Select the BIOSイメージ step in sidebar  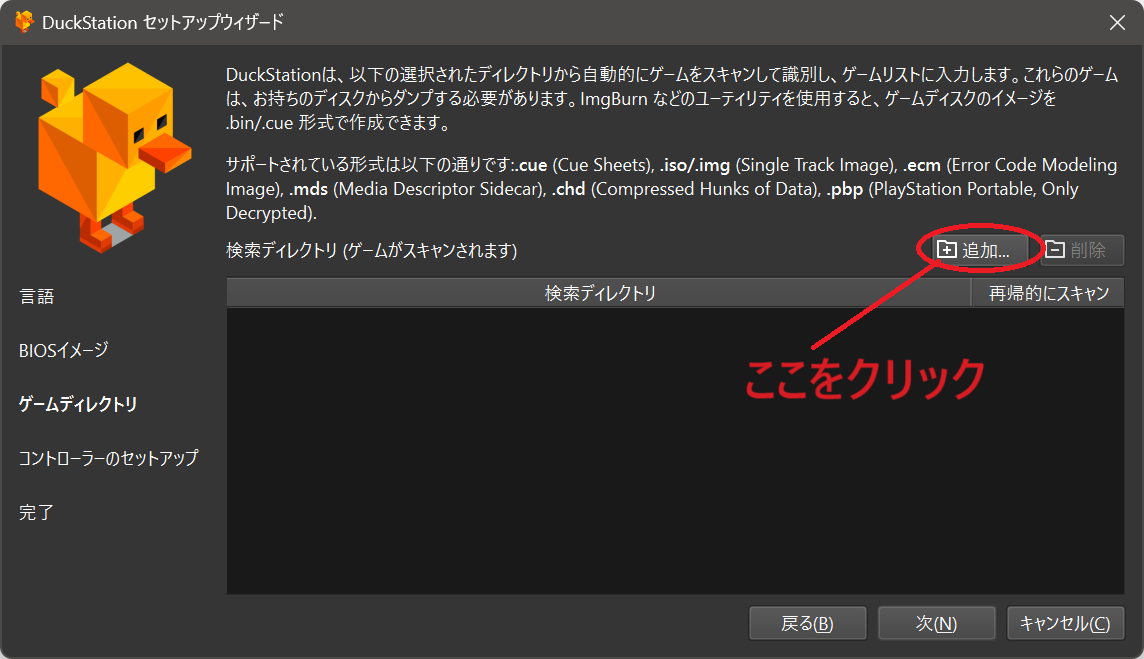pyautogui.click(x=63, y=350)
